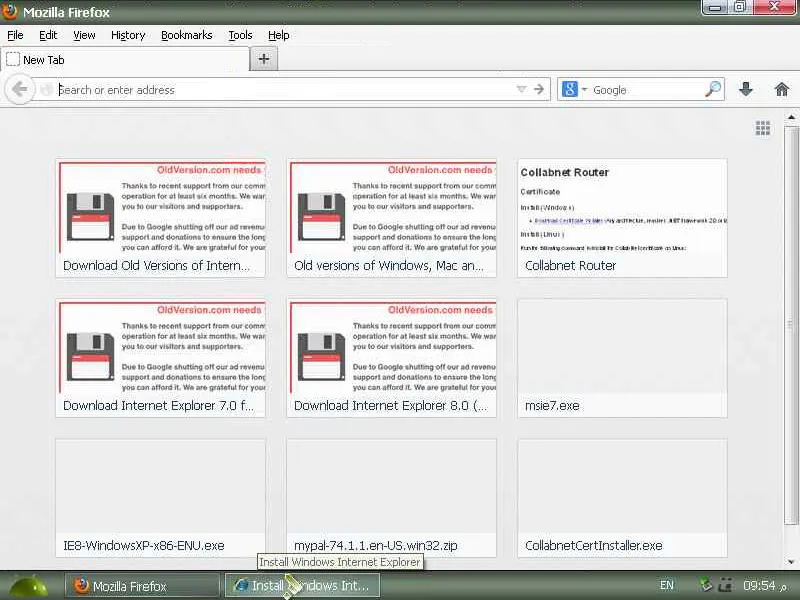Click the vertical scrollbar thumb
800x600 pixels.
(791, 324)
